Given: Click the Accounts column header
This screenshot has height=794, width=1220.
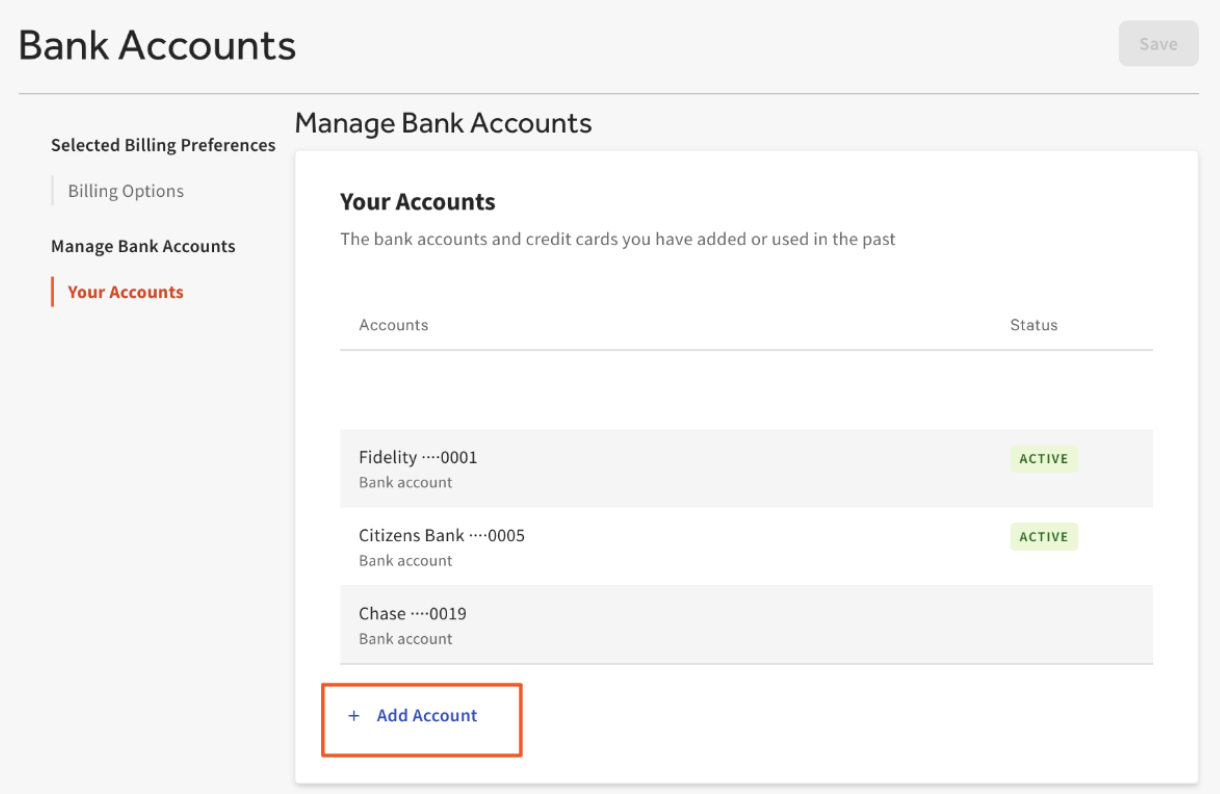Looking at the screenshot, I should coord(393,324).
